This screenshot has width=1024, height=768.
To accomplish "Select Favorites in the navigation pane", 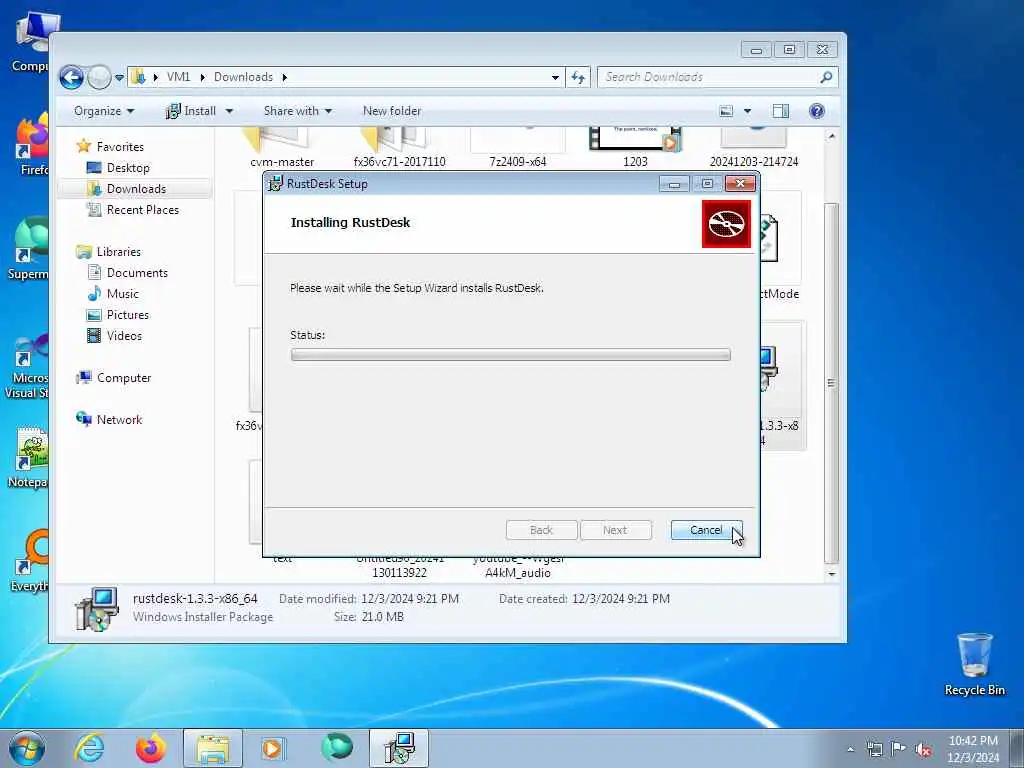I will coord(110,146).
